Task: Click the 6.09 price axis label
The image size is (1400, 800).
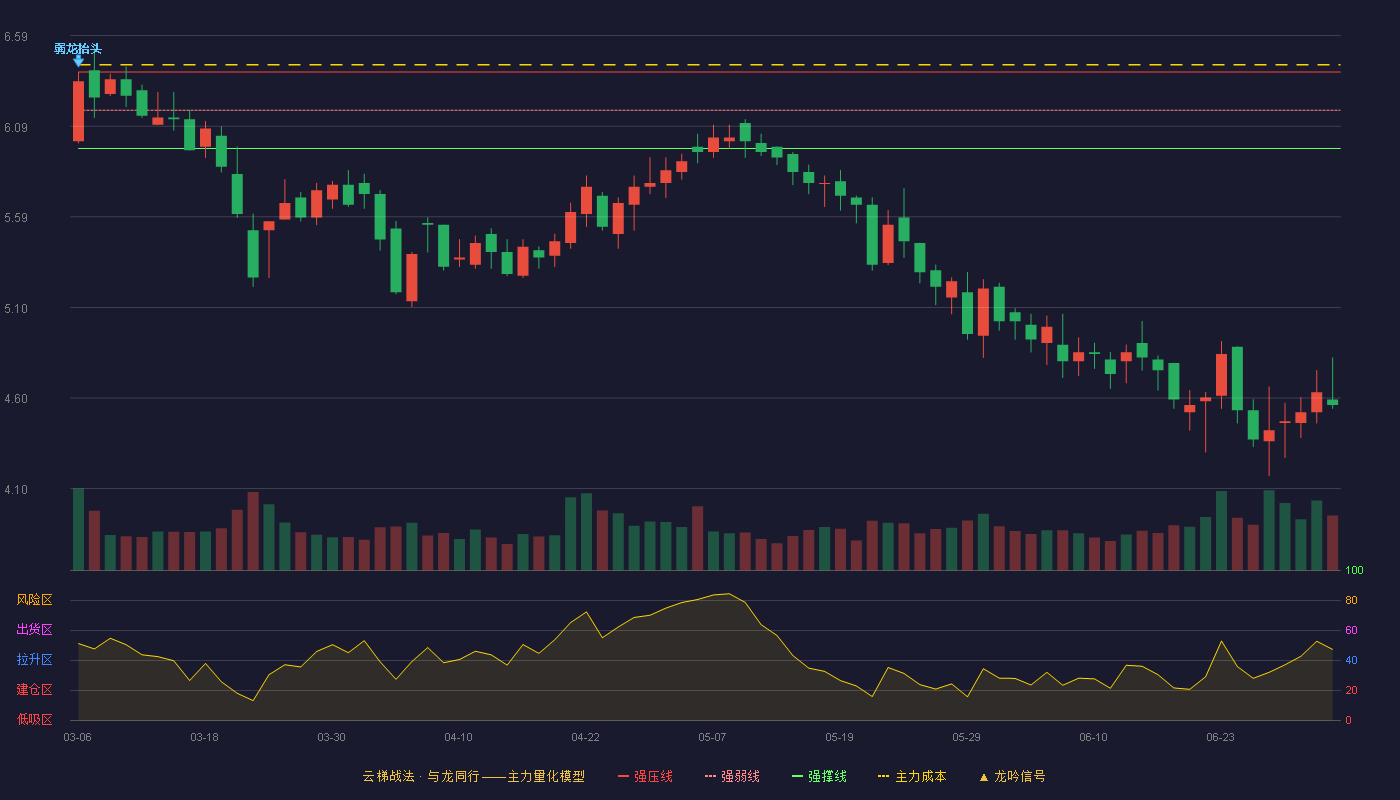Action: pyautogui.click(x=15, y=128)
